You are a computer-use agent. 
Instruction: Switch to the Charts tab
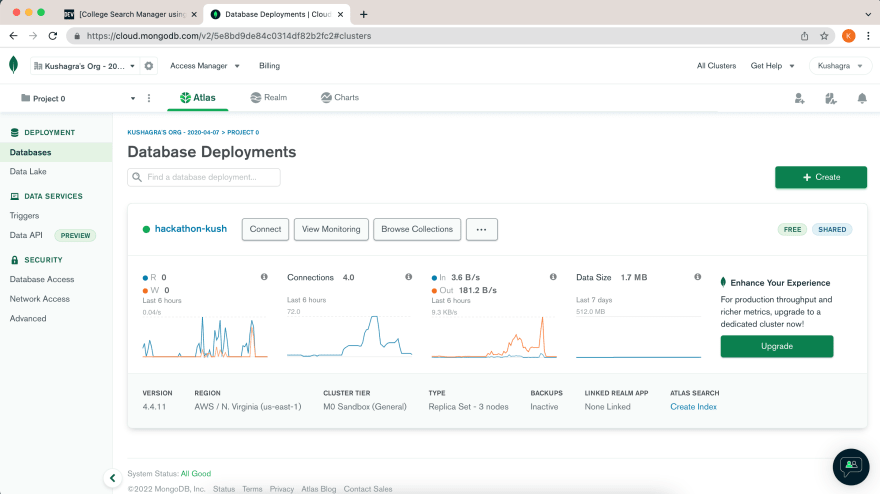click(340, 98)
